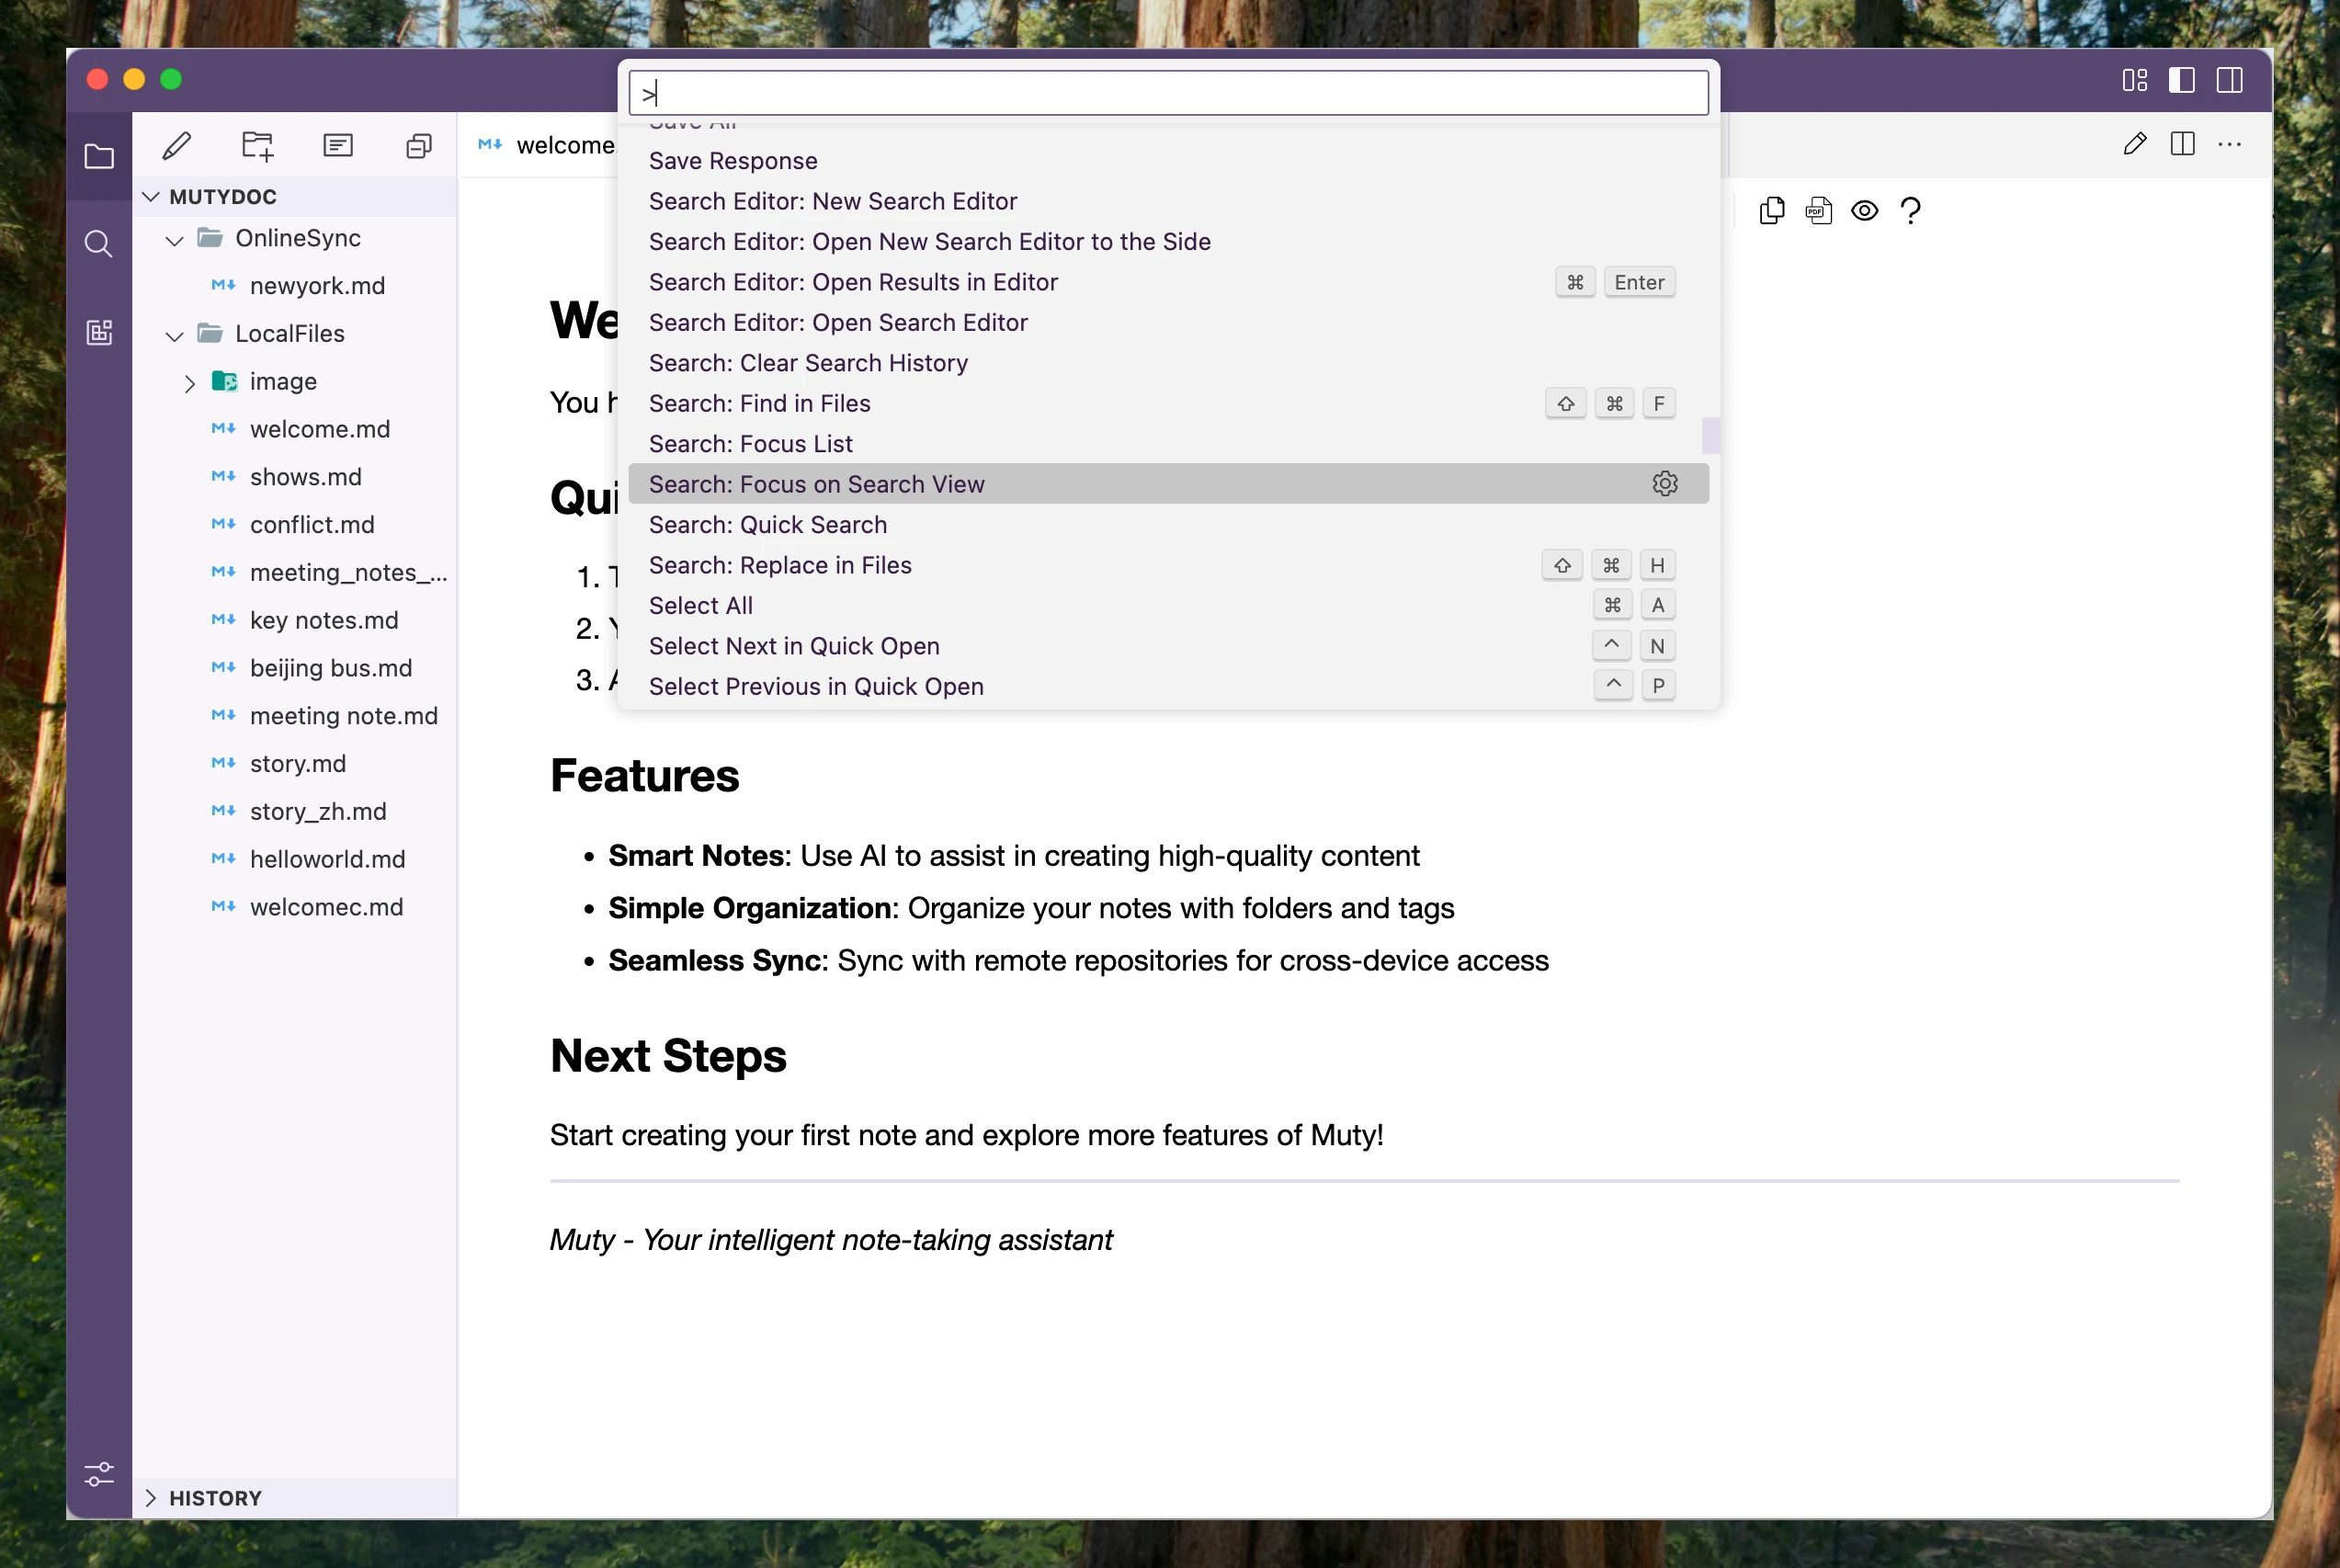
Task: Toggle the preview eye icon
Action: (x=1864, y=211)
